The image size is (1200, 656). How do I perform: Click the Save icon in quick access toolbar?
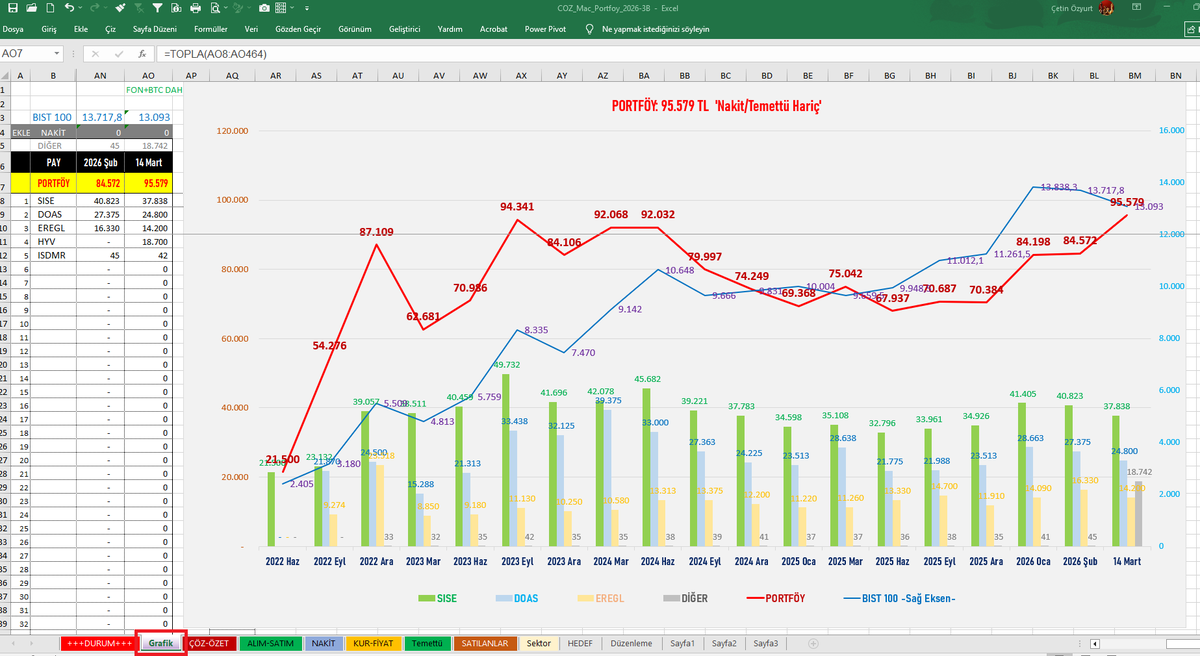tap(13, 8)
